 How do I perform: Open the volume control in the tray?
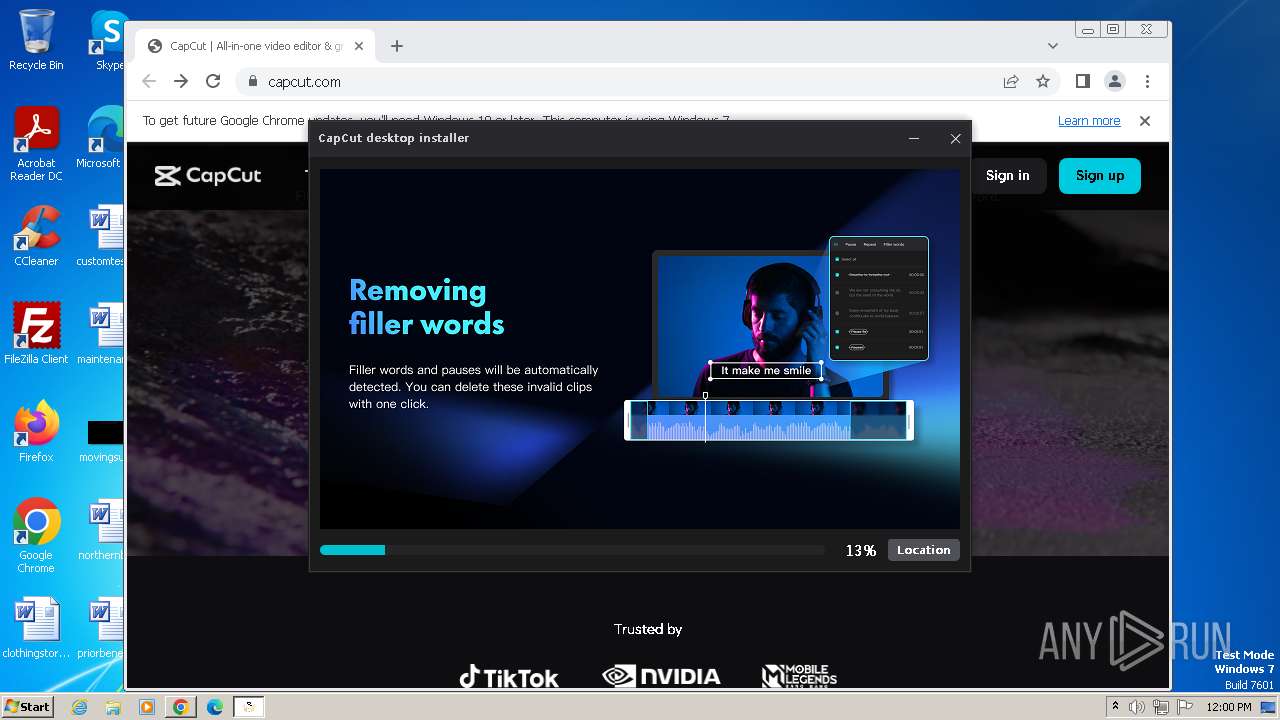click(x=1137, y=707)
